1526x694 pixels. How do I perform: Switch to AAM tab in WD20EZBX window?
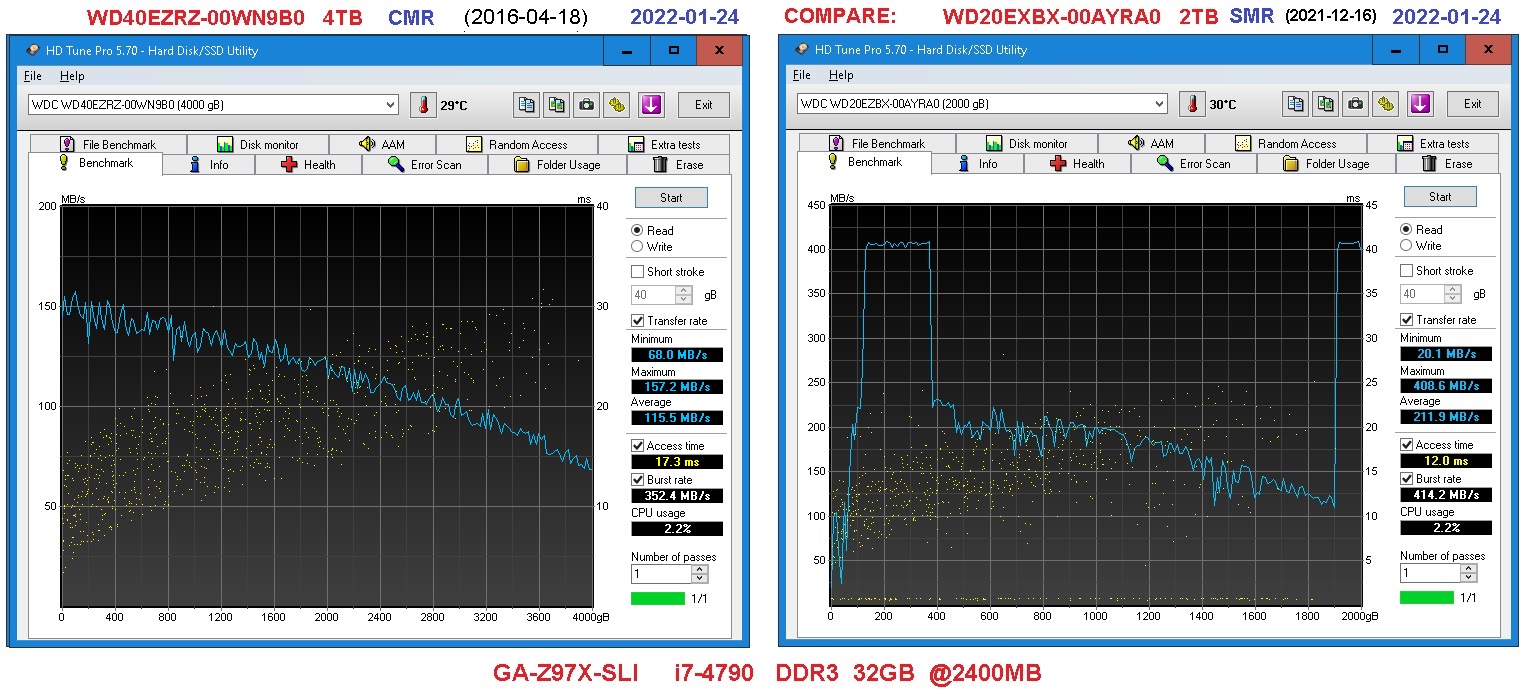click(1151, 144)
